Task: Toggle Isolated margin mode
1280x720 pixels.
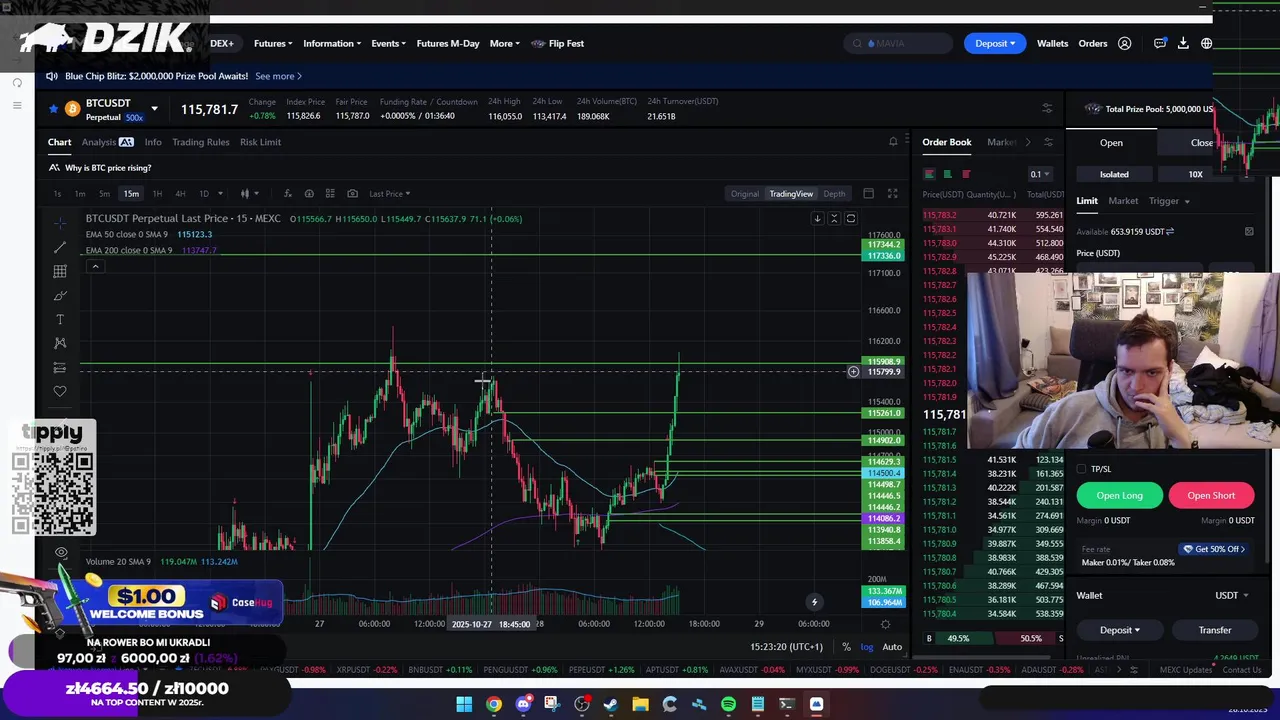Action: (x=1114, y=174)
